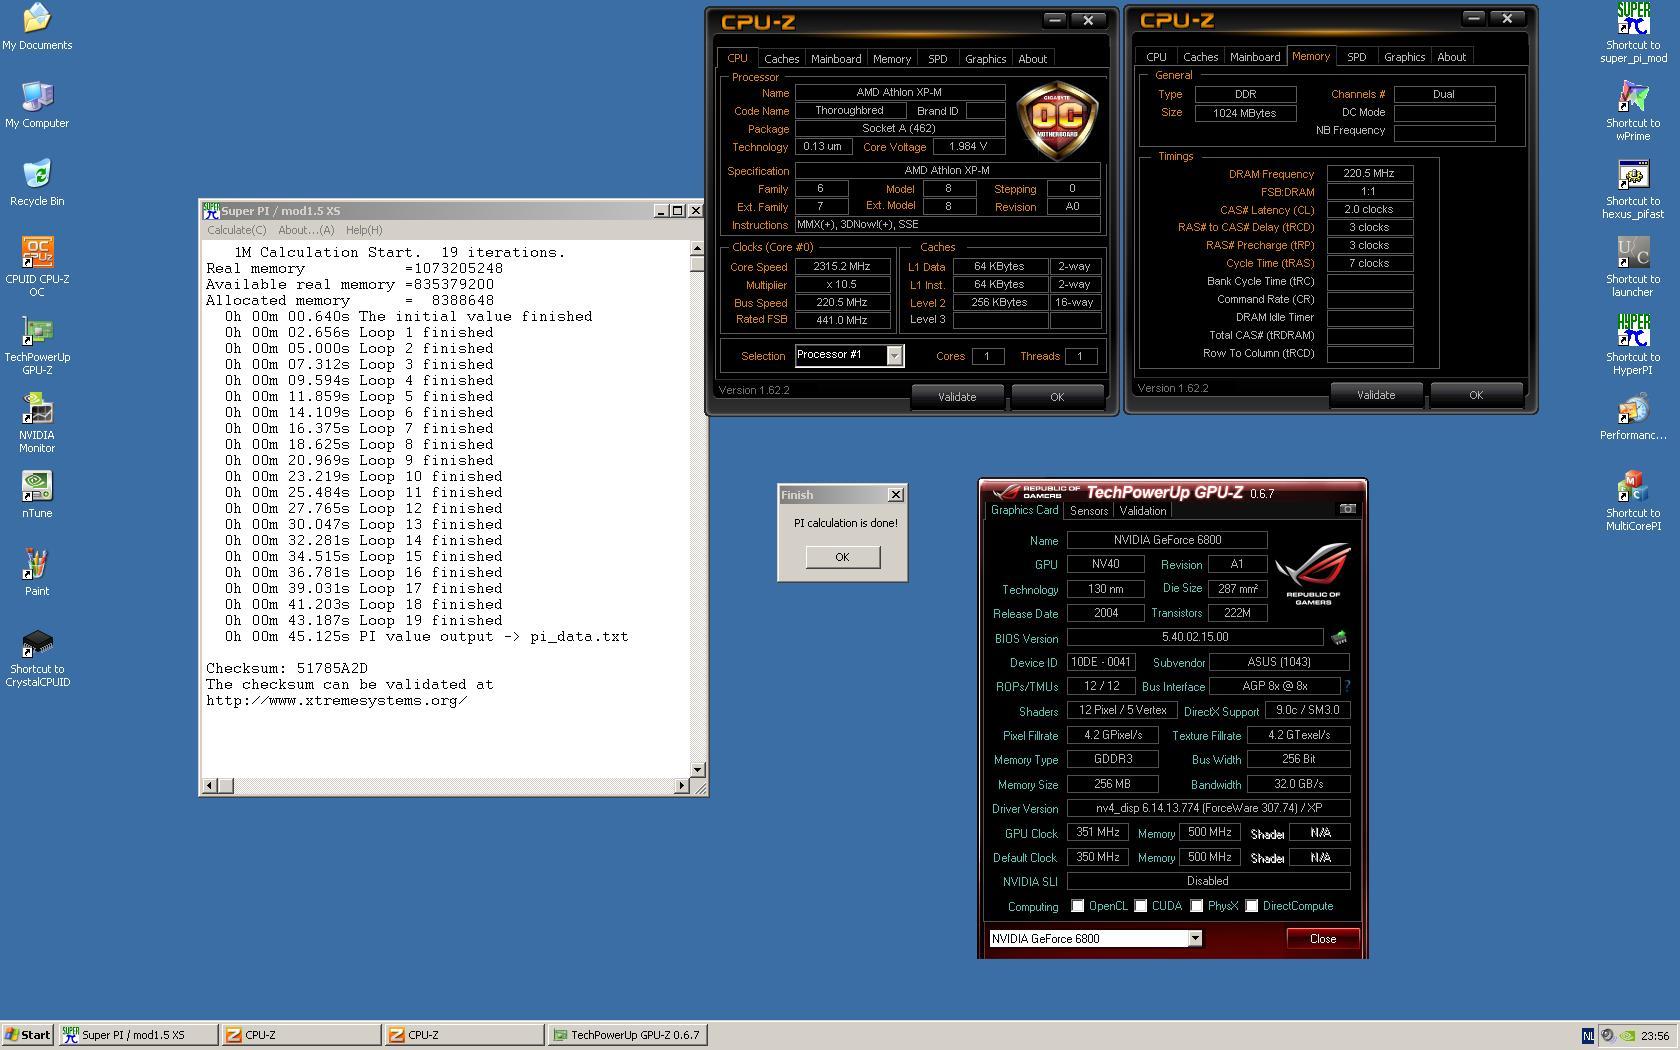
Task: Open the Help(H) menu in Super PI
Action: click(x=364, y=230)
